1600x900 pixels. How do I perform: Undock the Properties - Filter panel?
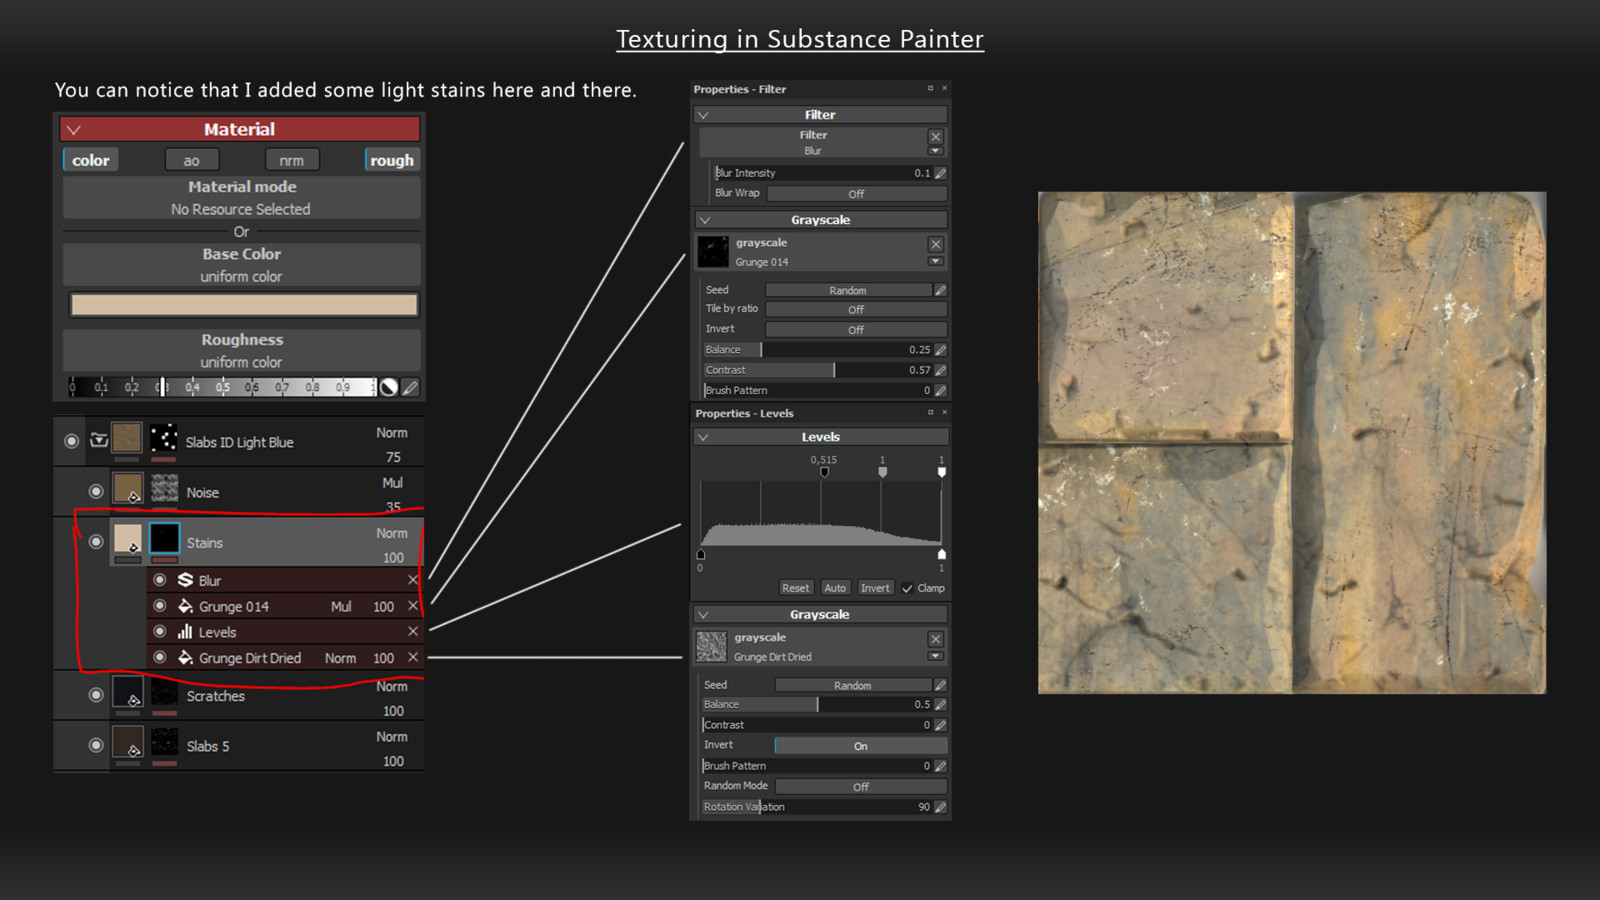930,89
